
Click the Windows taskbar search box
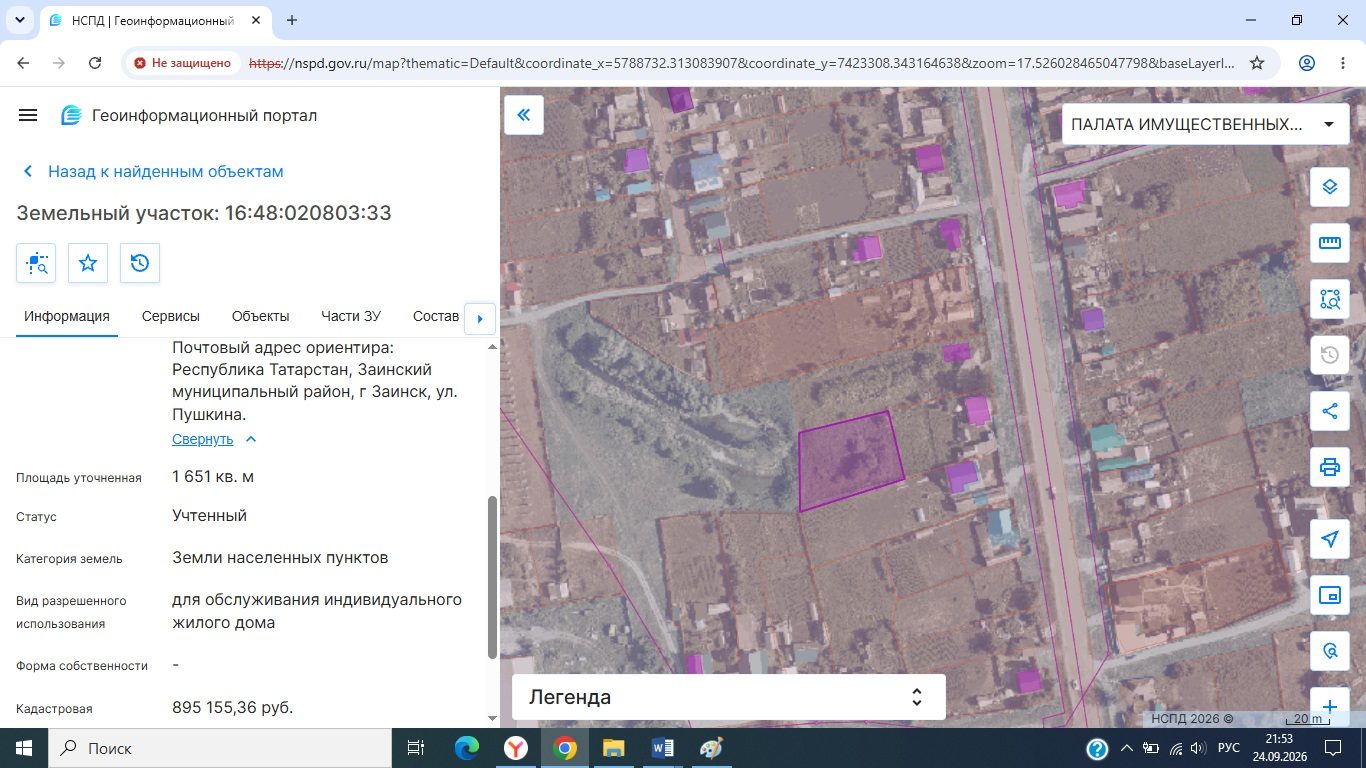coord(219,748)
